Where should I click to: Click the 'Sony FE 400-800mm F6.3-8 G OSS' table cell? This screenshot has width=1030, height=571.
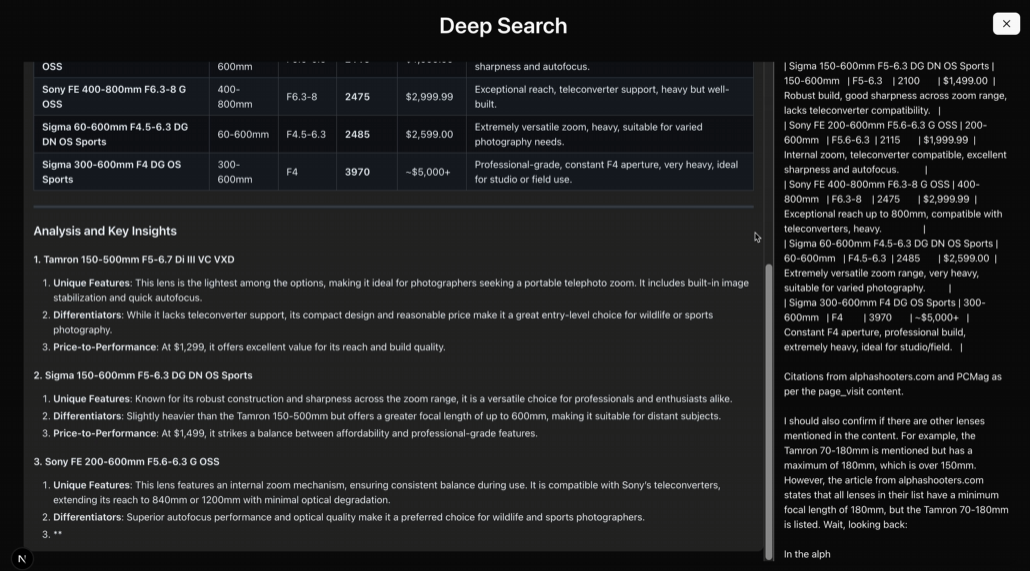pyautogui.click(x=121, y=97)
